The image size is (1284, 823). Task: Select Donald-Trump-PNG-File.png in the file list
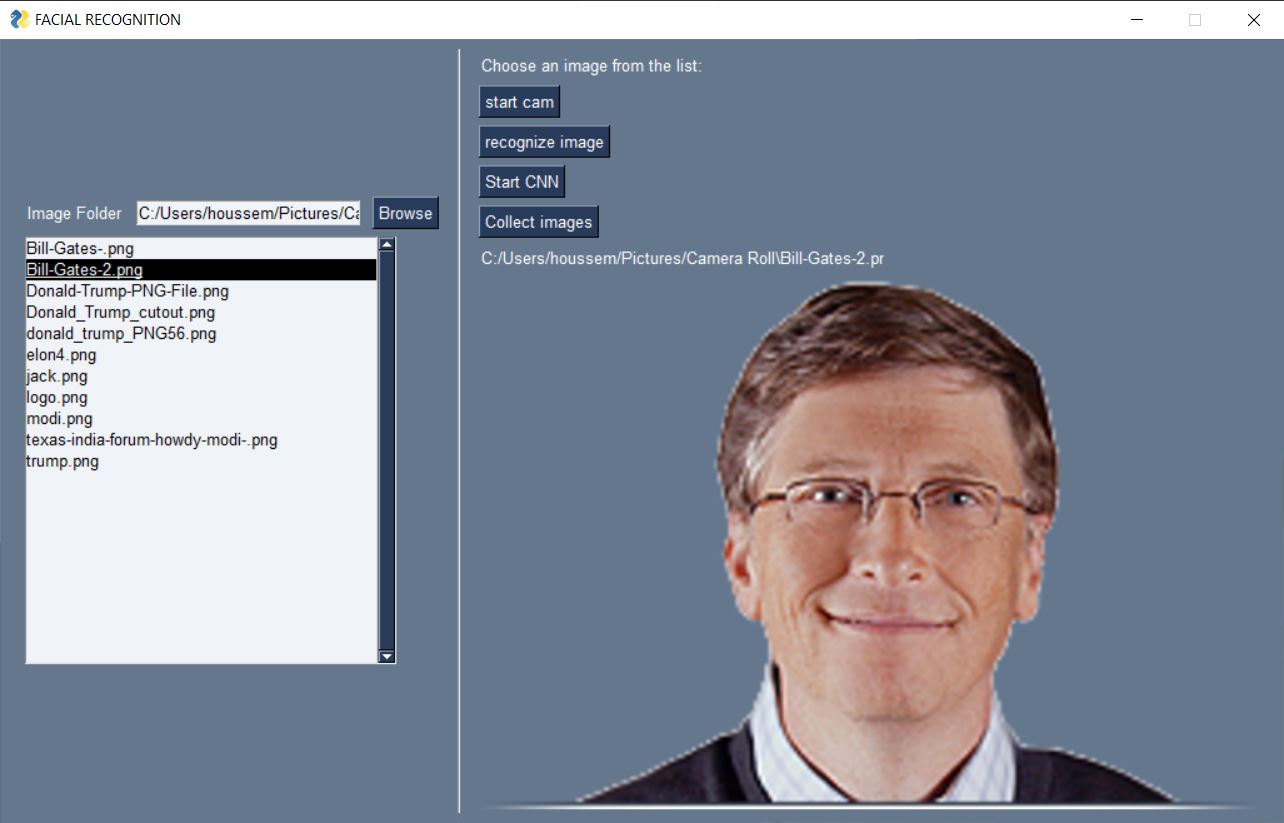tap(127, 290)
